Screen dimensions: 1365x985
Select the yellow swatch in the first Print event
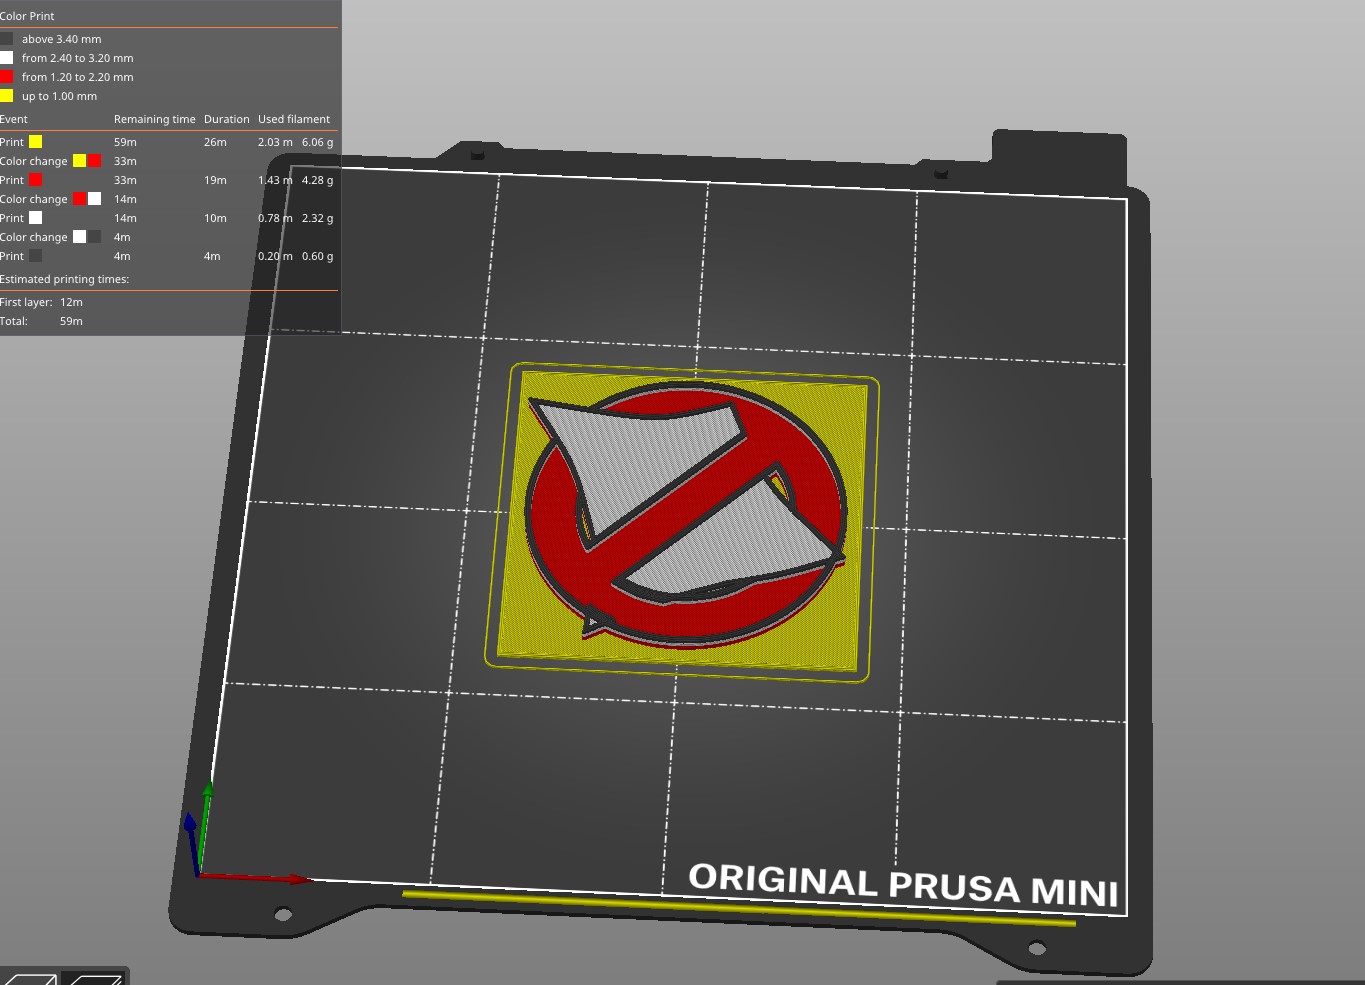[36, 141]
